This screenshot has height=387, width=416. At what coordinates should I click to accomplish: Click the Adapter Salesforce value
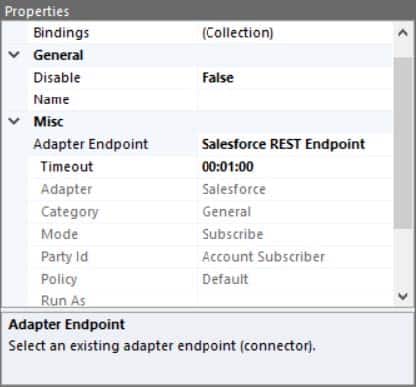pyautogui.click(x=234, y=189)
